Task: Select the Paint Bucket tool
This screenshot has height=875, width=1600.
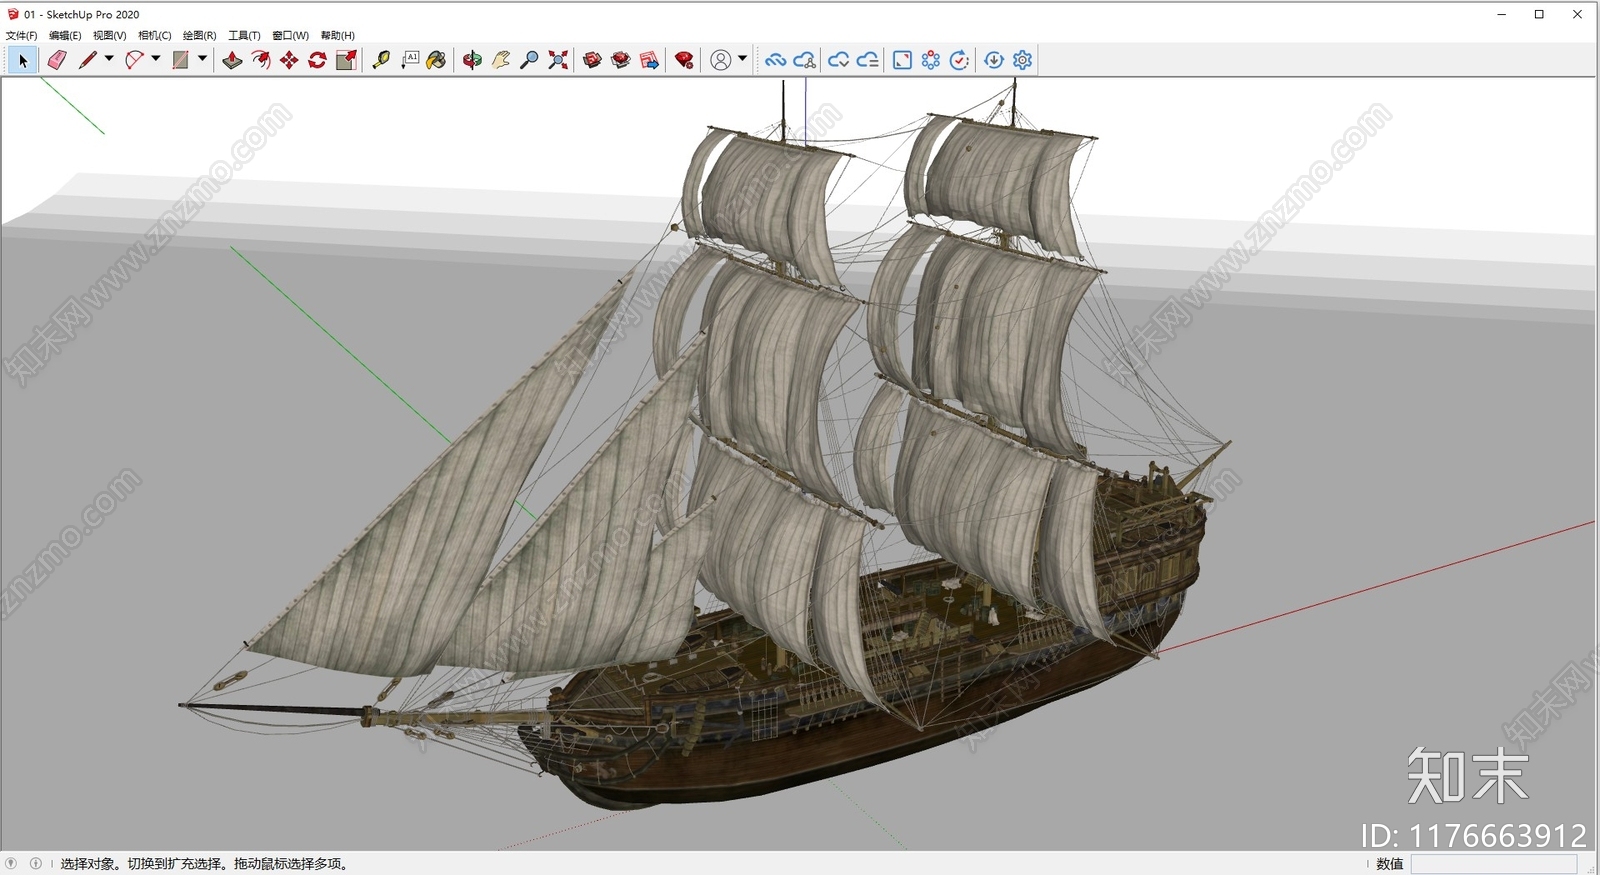Action: point(436,61)
